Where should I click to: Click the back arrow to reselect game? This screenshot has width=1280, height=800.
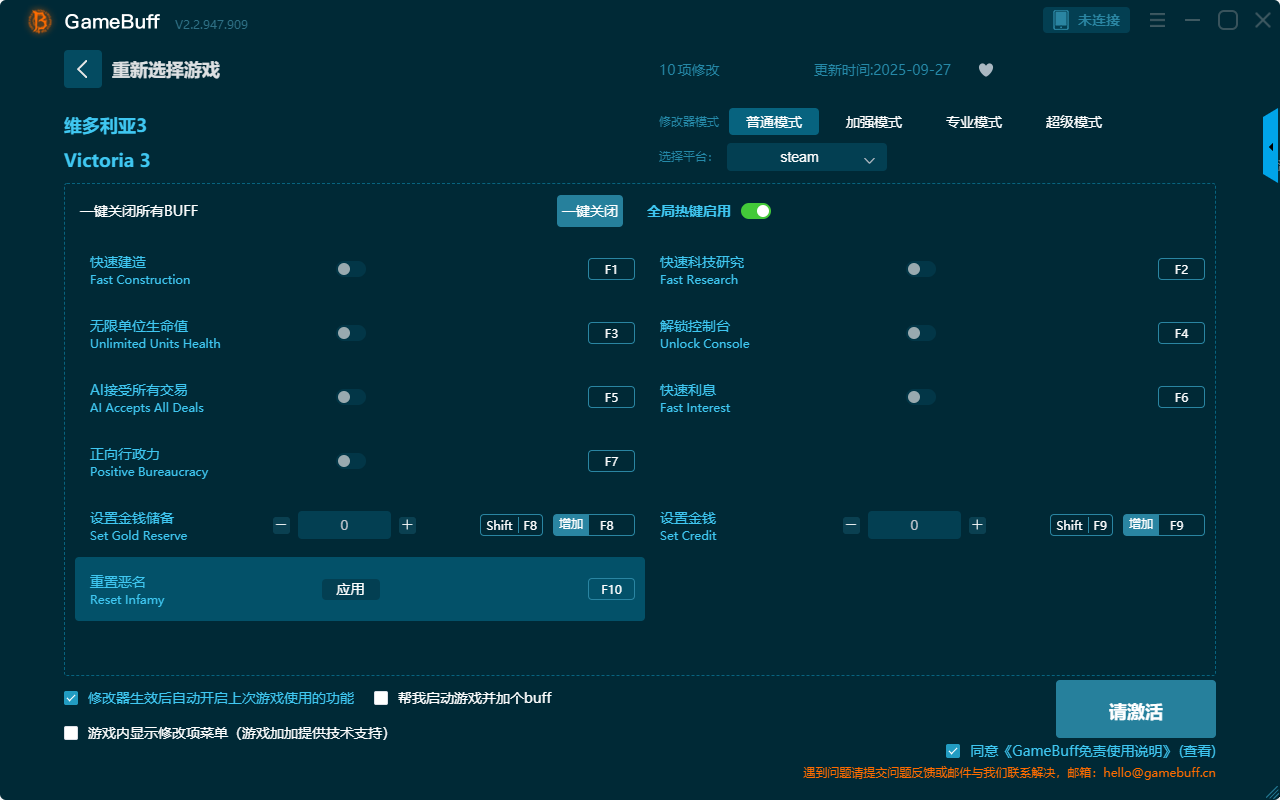coord(83,69)
